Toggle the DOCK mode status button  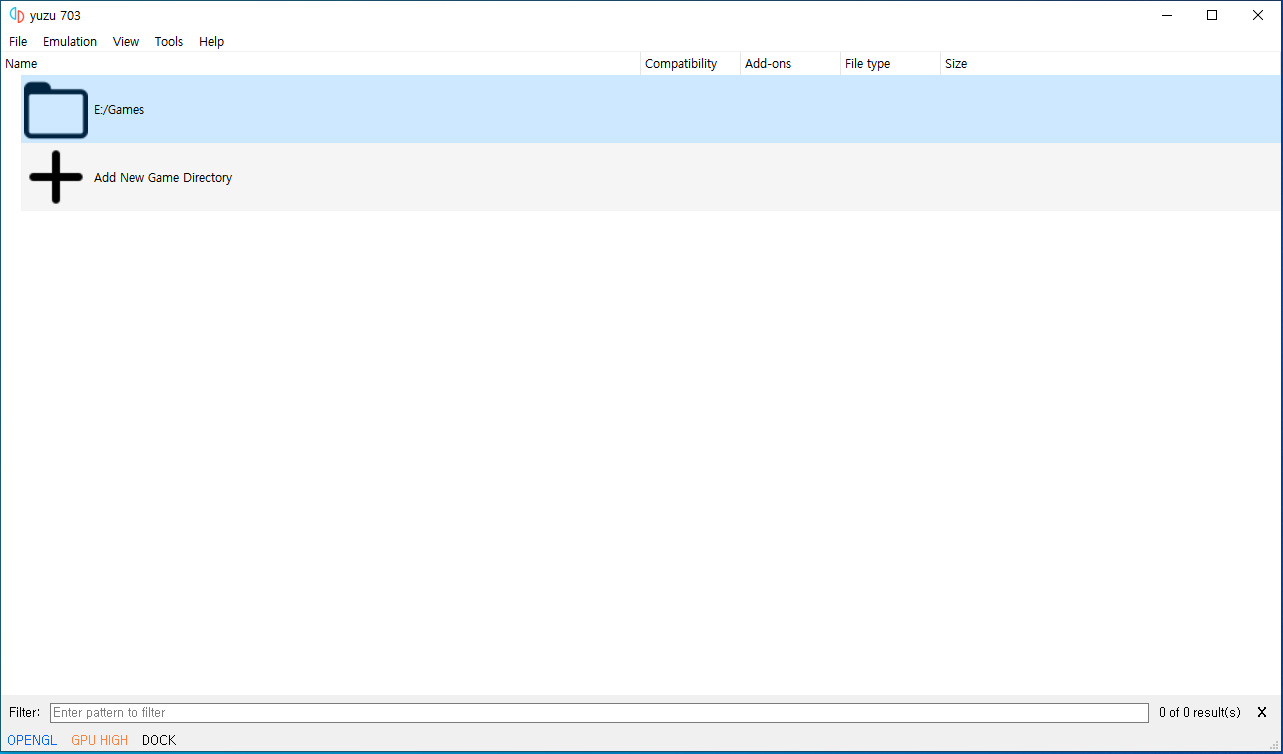pos(159,741)
